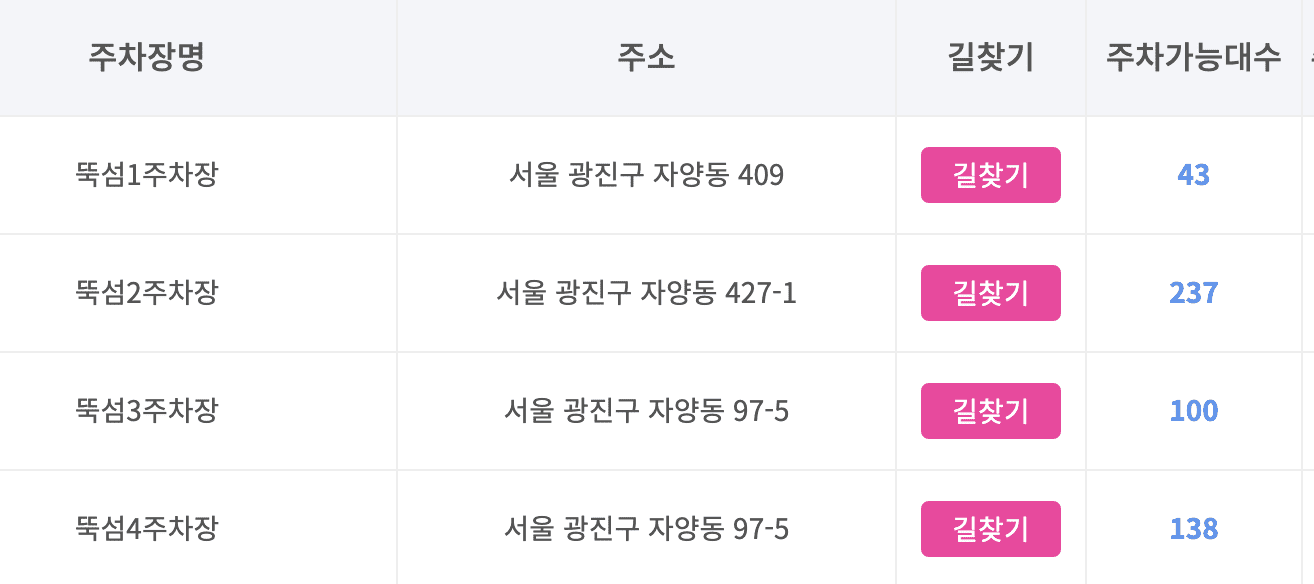
Task: Open the available count 237 for 뚝섬2주차장
Action: 1193,293
